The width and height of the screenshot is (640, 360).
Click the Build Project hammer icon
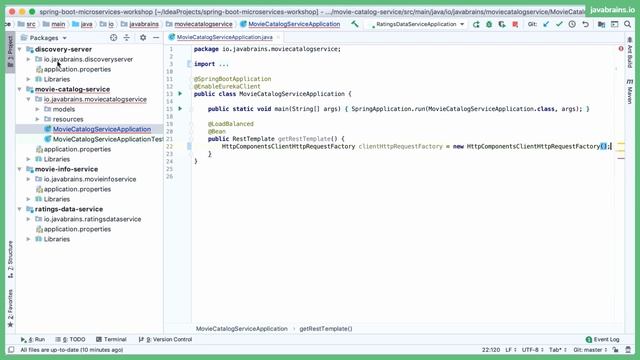coord(355,24)
